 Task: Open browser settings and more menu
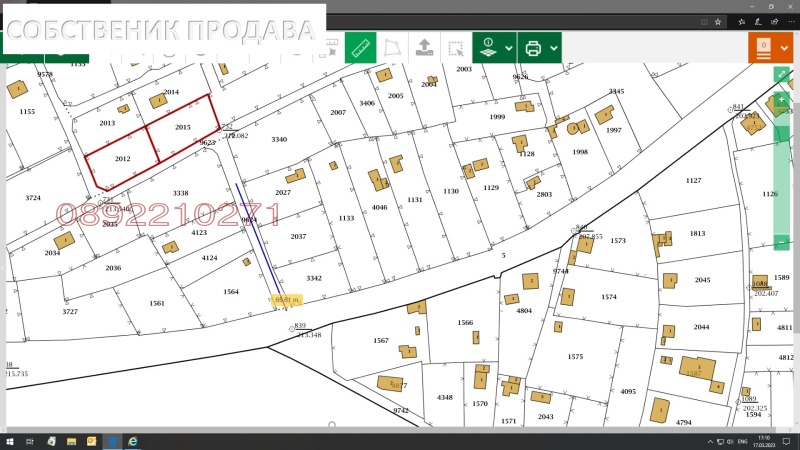(791, 22)
